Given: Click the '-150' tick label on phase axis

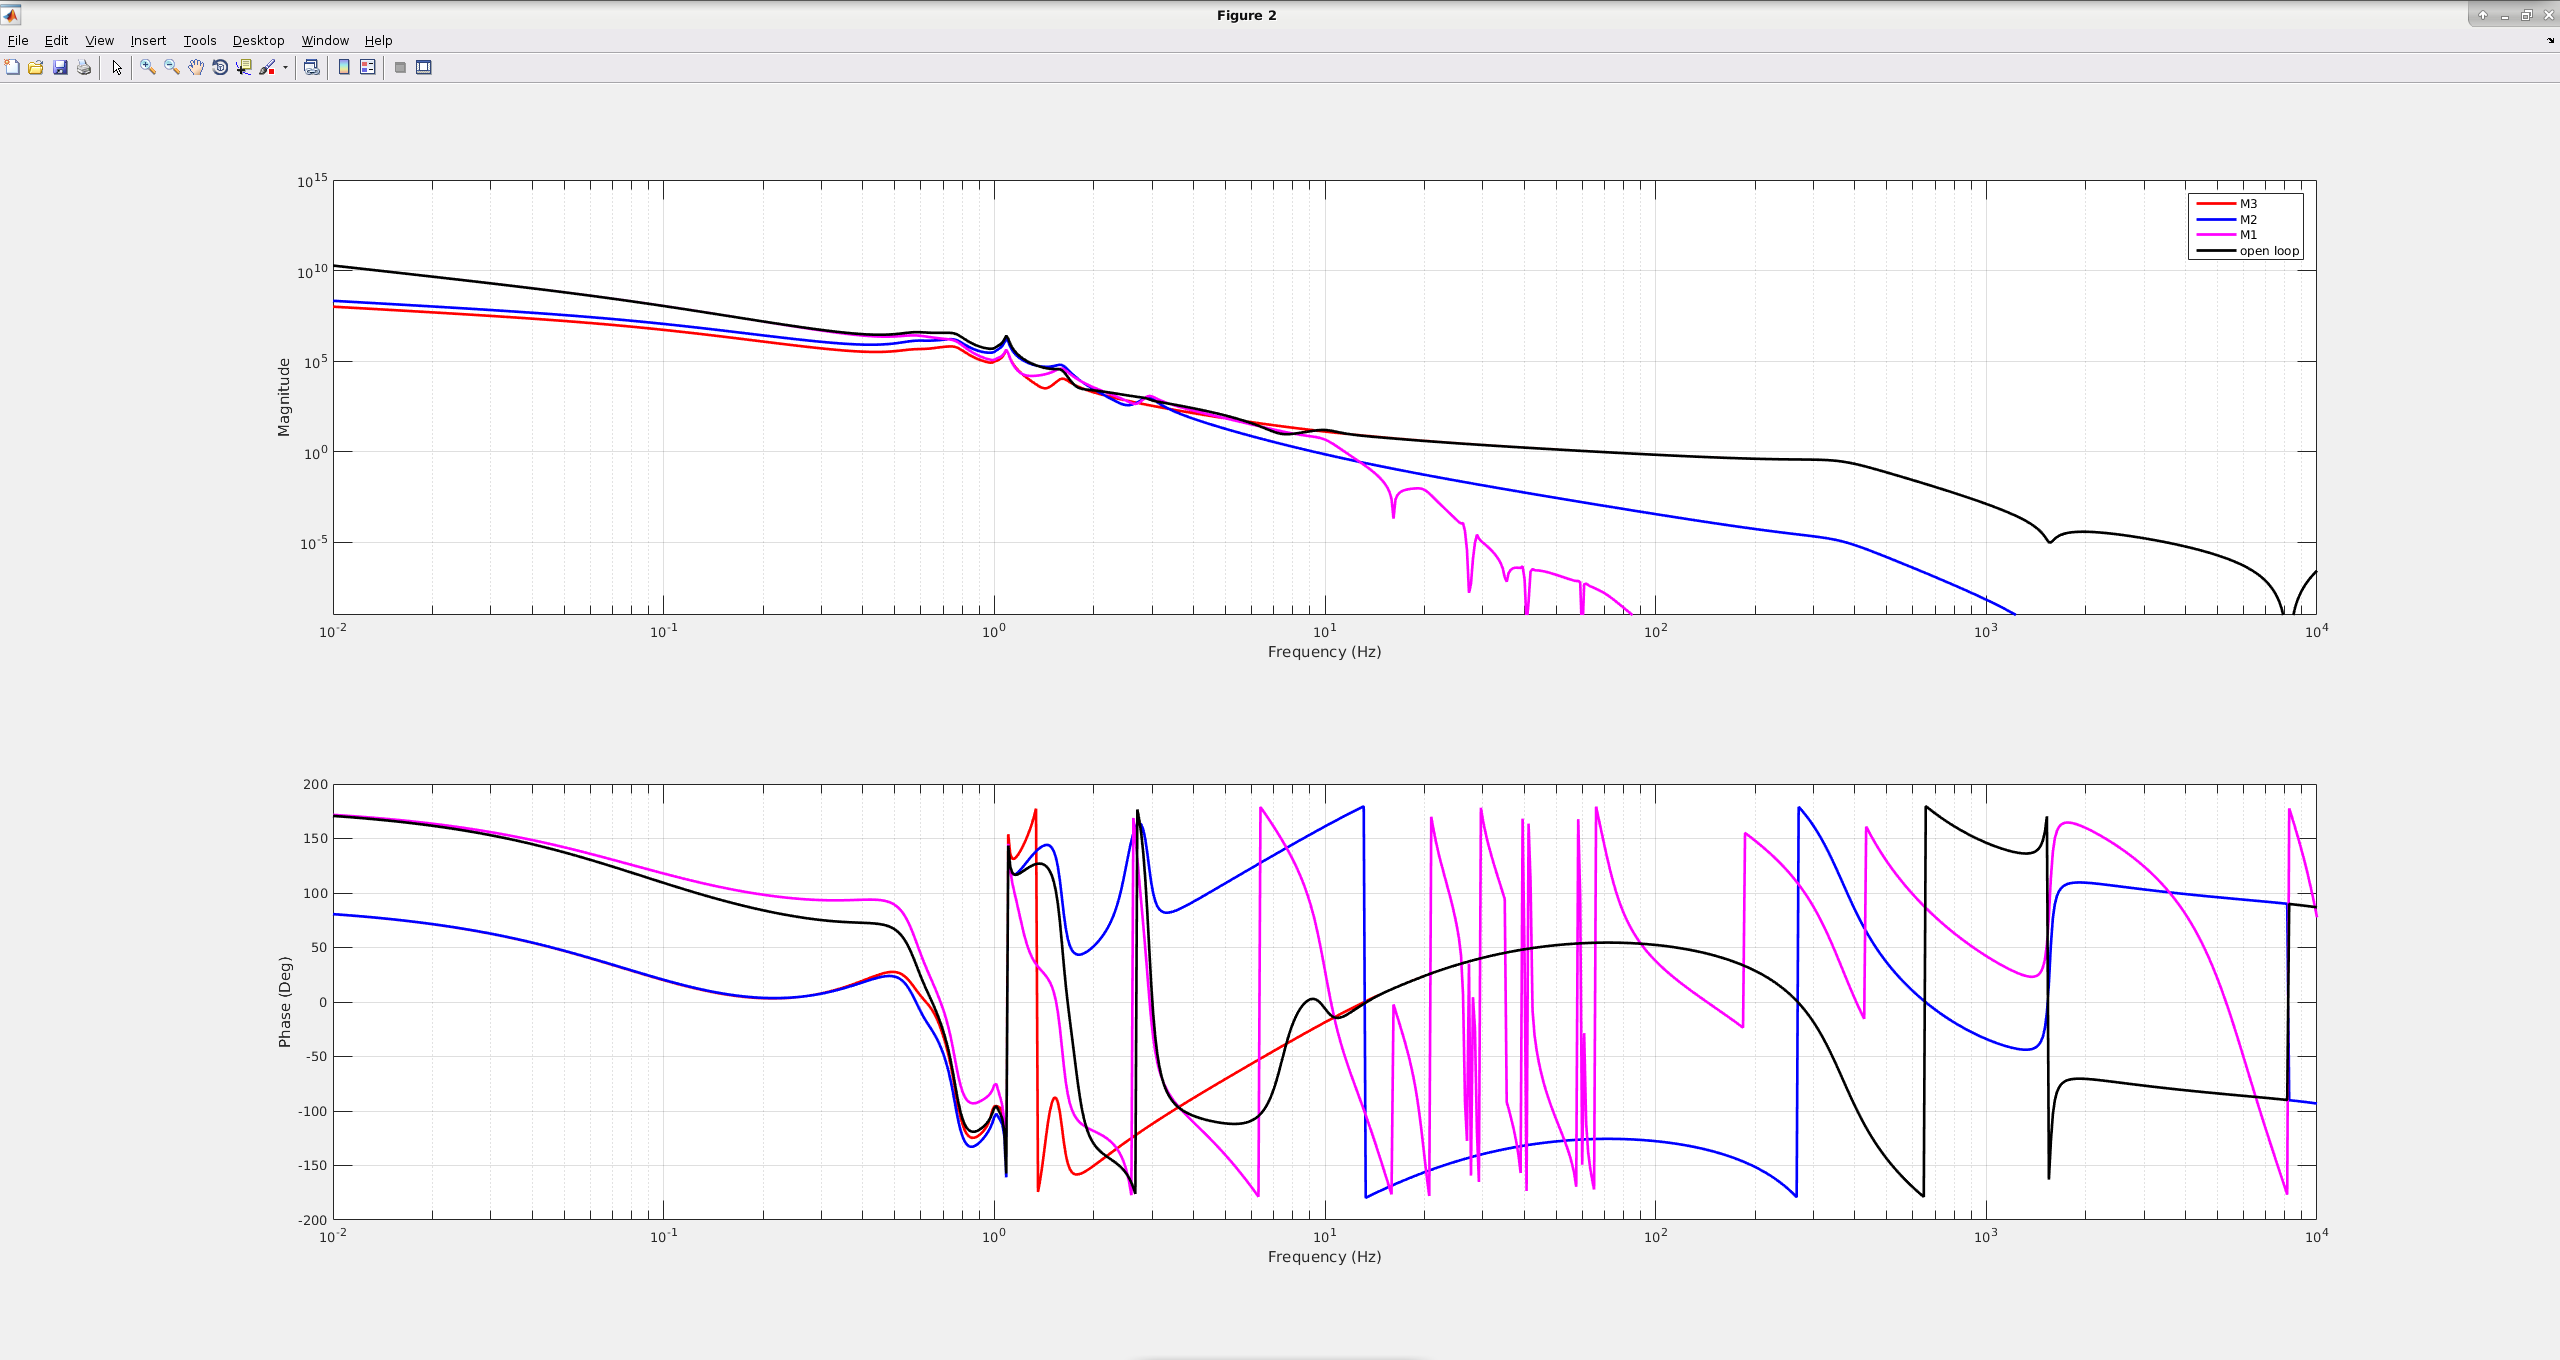Looking at the screenshot, I should (x=313, y=1165).
